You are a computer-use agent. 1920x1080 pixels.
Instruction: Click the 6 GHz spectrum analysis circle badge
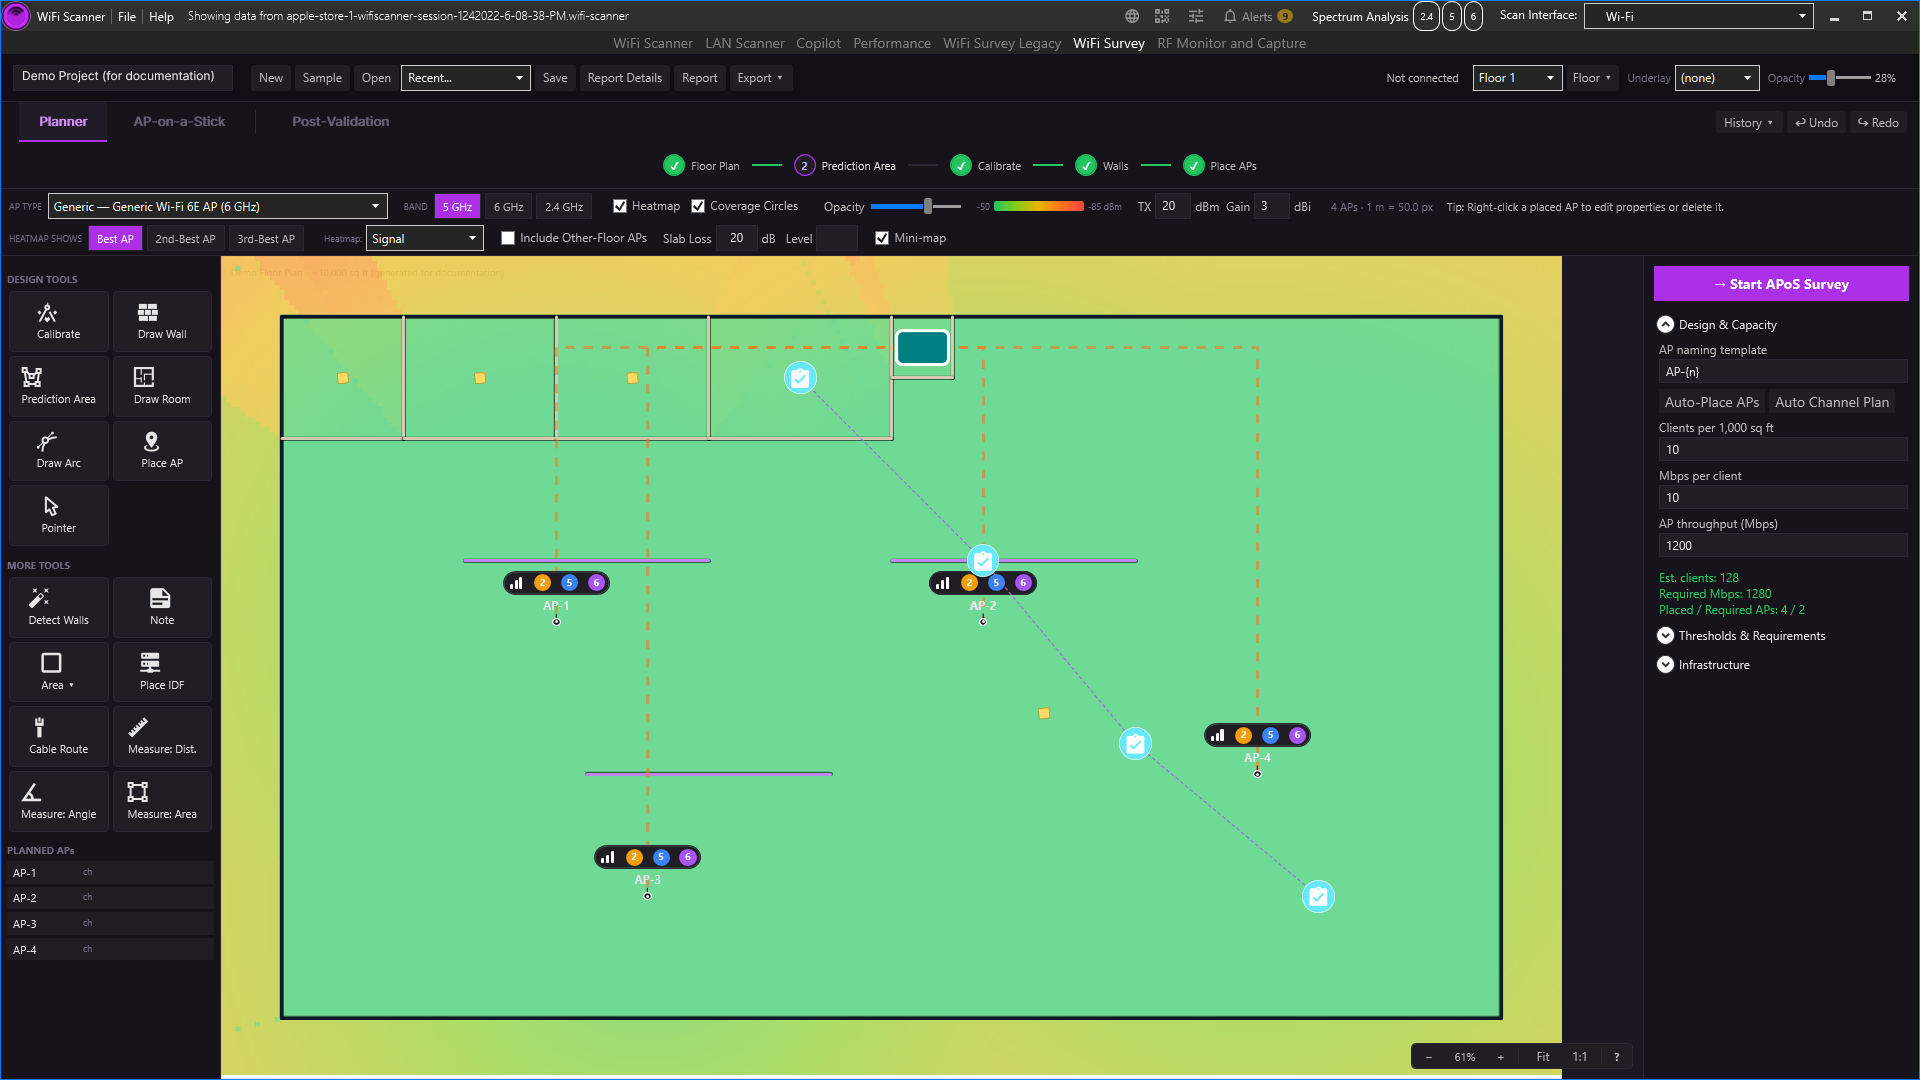click(x=1473, y=16)
